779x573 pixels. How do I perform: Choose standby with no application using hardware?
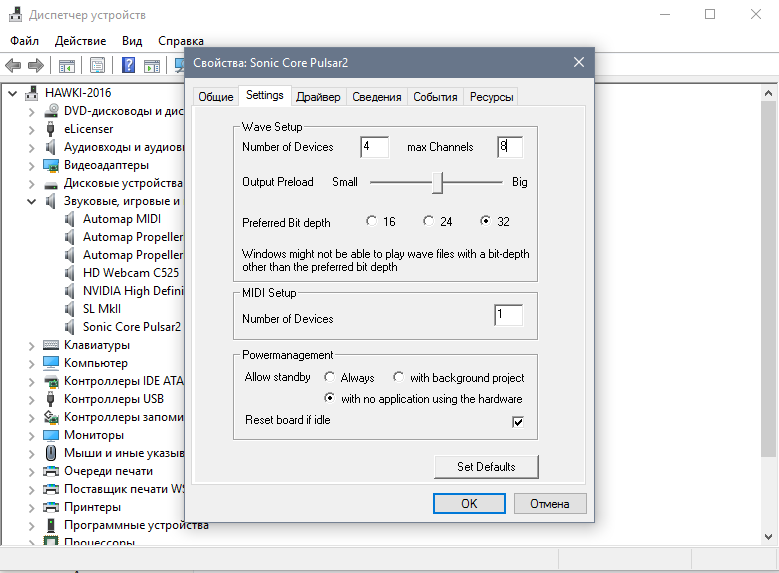[329, 398]
